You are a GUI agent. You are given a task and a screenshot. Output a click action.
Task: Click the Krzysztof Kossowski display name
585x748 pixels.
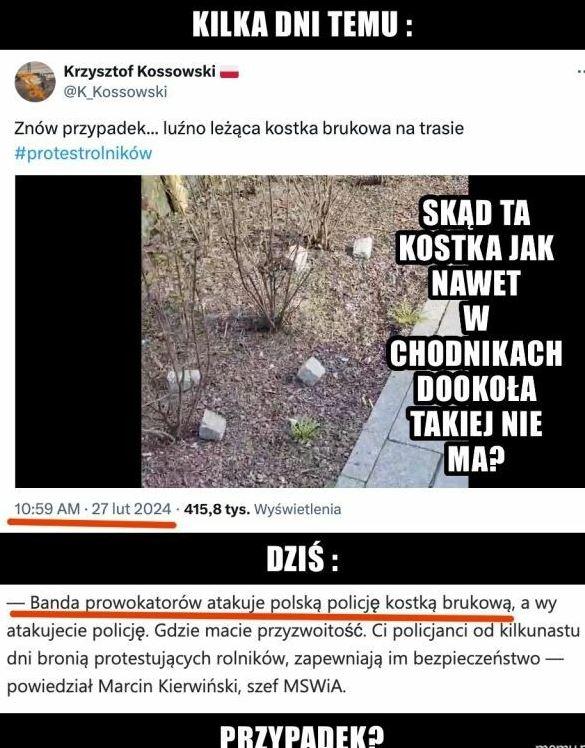(139, 72)
